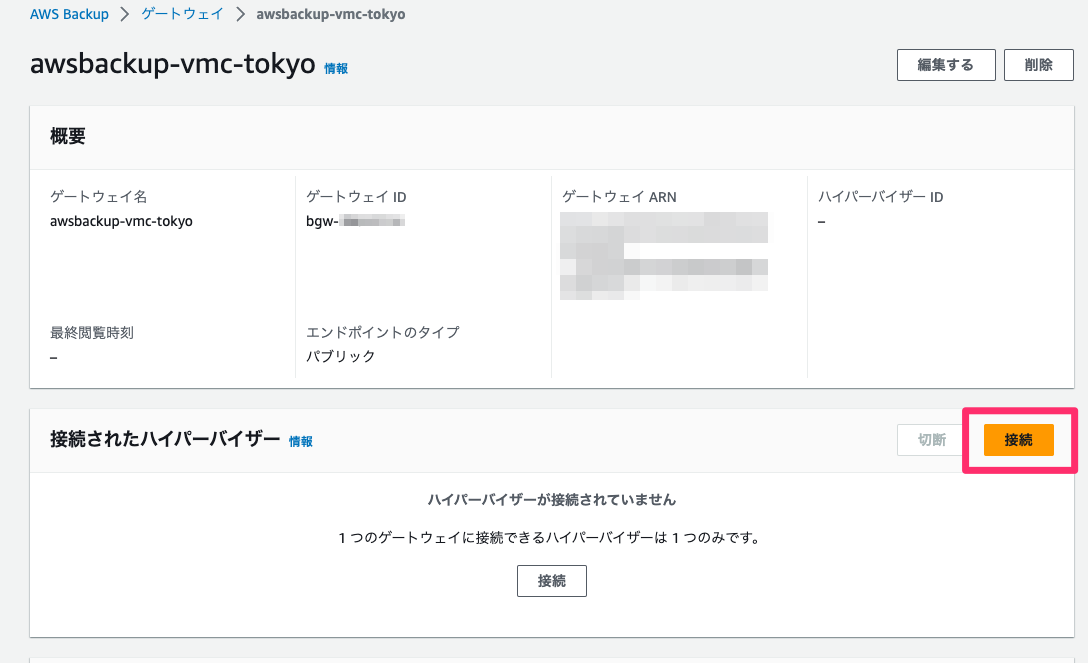Open the 情報 link beside the page title
Viewport: 1088px width, 663px height.
[336, 67]
